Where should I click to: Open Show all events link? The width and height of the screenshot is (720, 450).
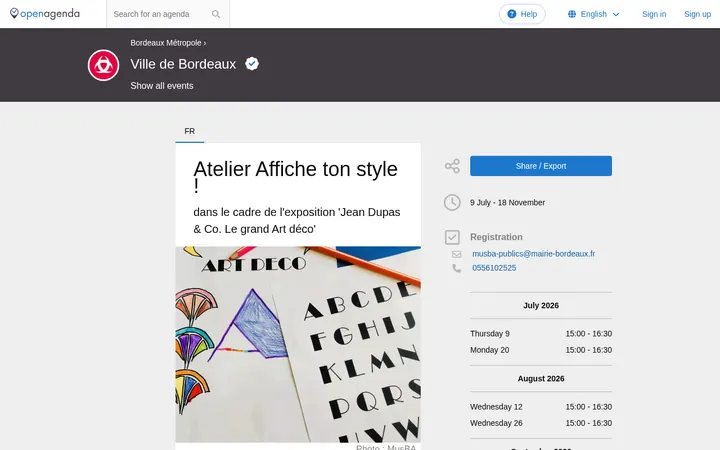(162, 86)
